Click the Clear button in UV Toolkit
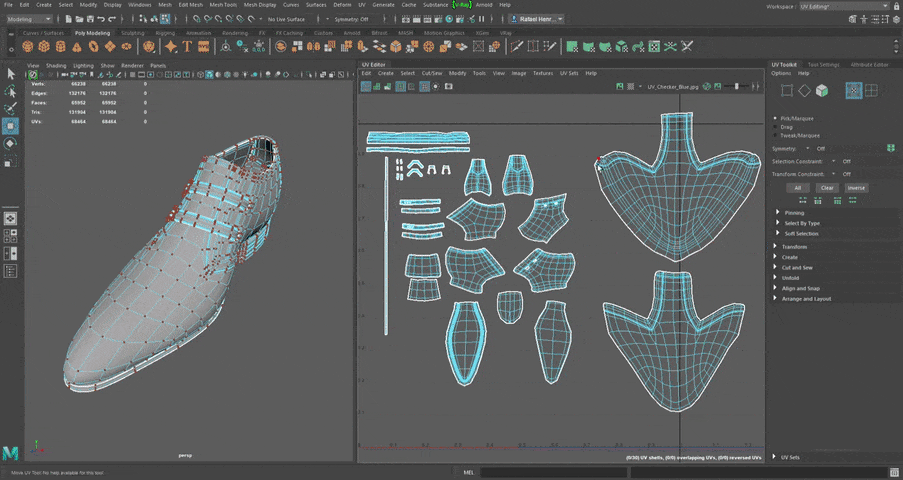 point(827,187)
